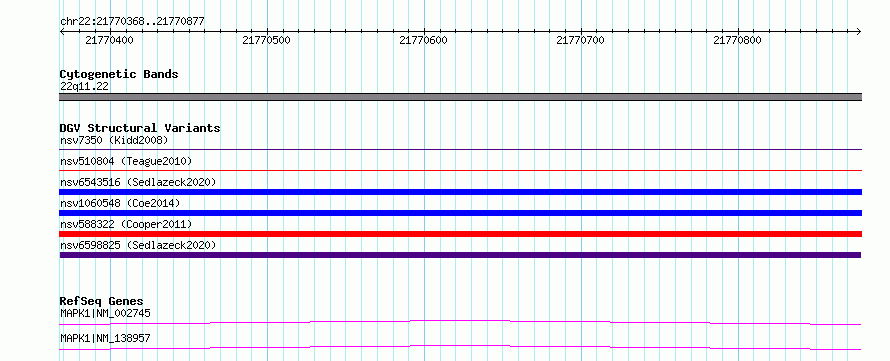Screen dimensions: 890x361
Task: Click ruler position 21770700
Action: [580, 40]
